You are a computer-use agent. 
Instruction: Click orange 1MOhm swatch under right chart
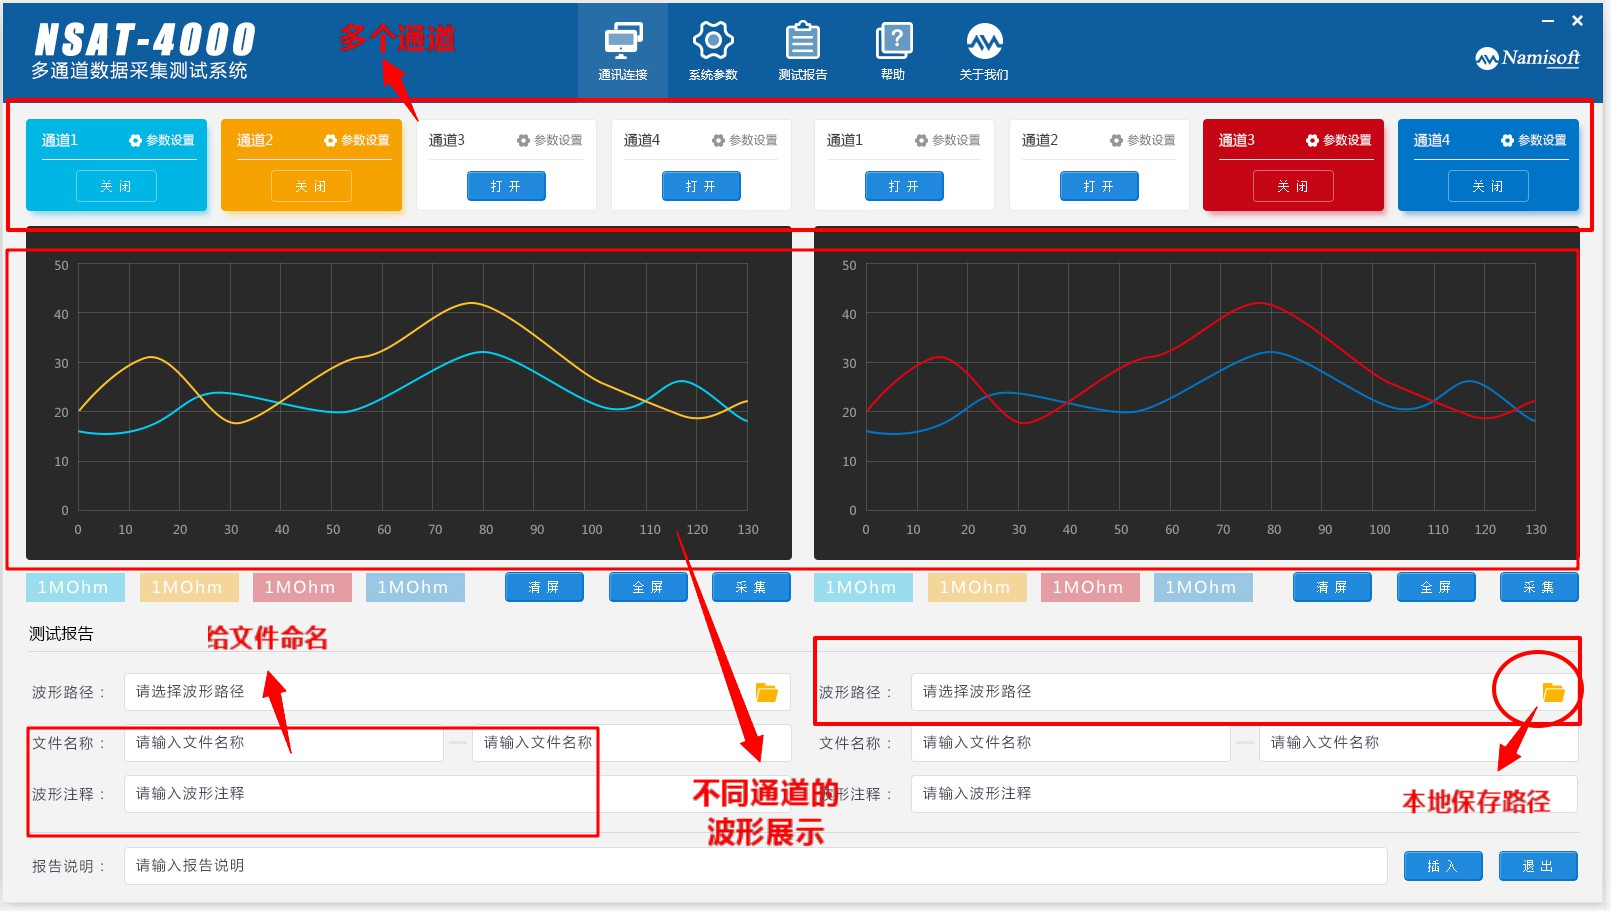[x=977, y=587]
